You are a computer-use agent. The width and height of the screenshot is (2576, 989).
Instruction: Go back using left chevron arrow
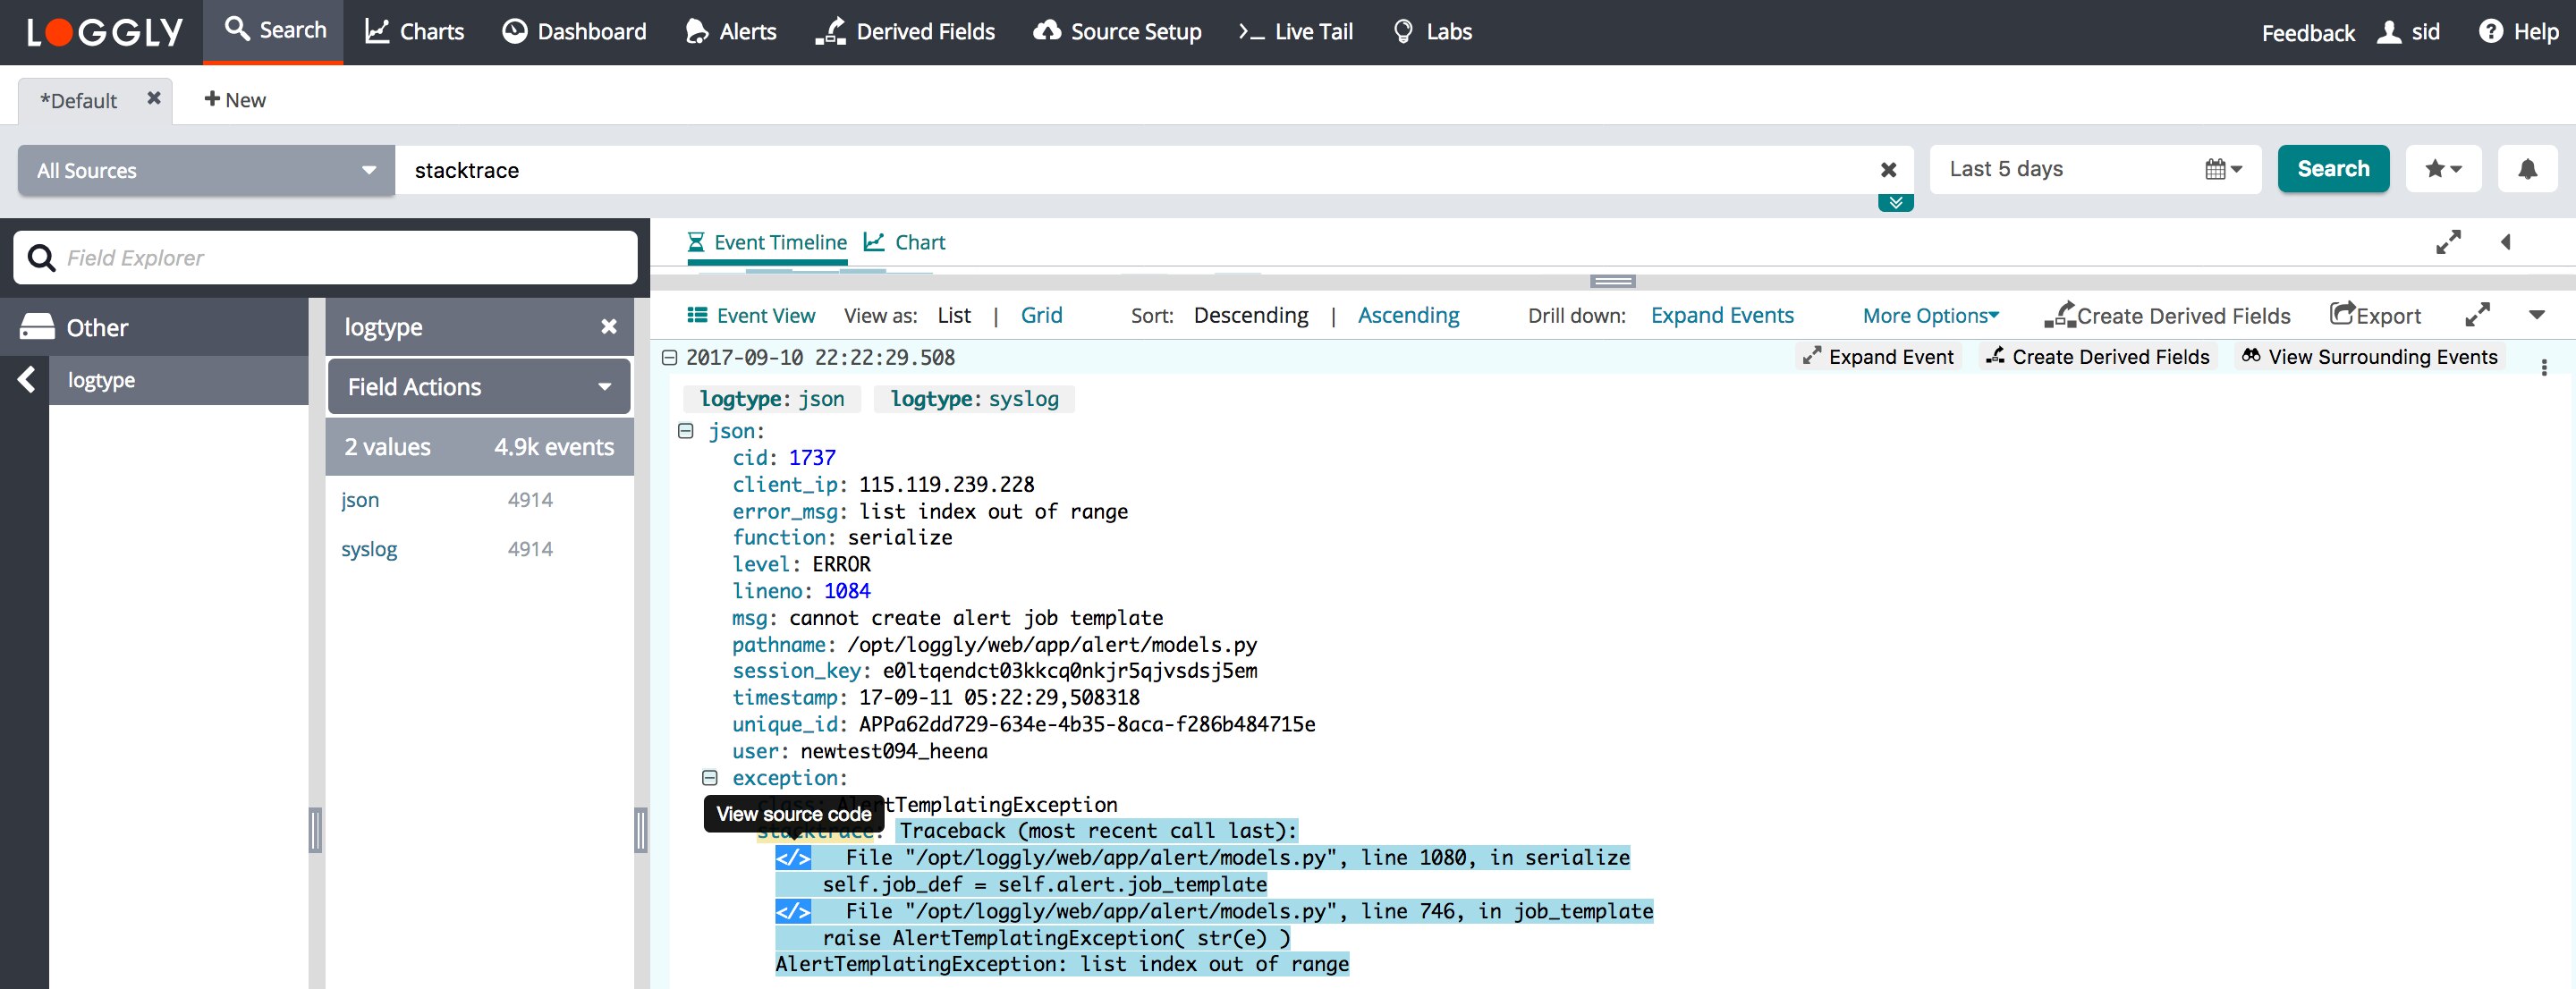pyautogui.click(x=27, y=380)
